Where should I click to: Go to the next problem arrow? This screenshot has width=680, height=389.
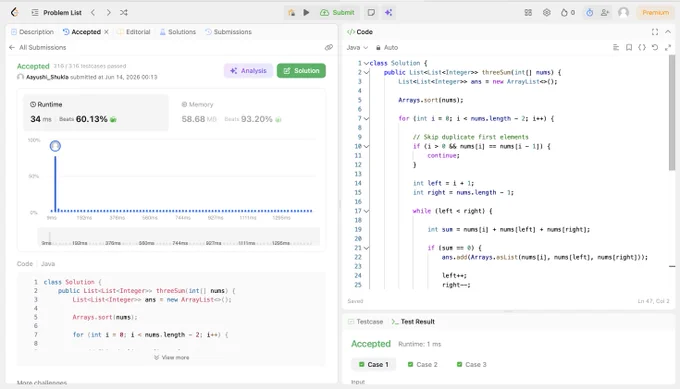coord(108,13)
